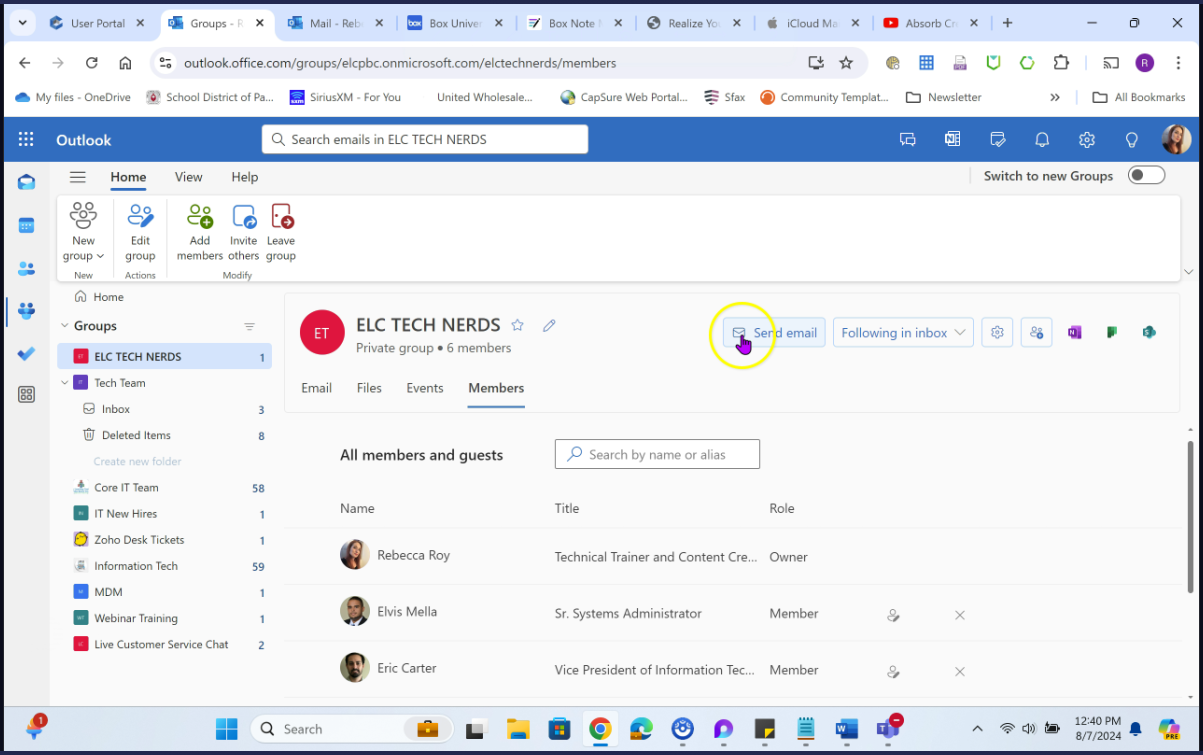Open the group's OneNote notebook icon
Viewport: 1203px width, 755px height.
point(1075,333)
